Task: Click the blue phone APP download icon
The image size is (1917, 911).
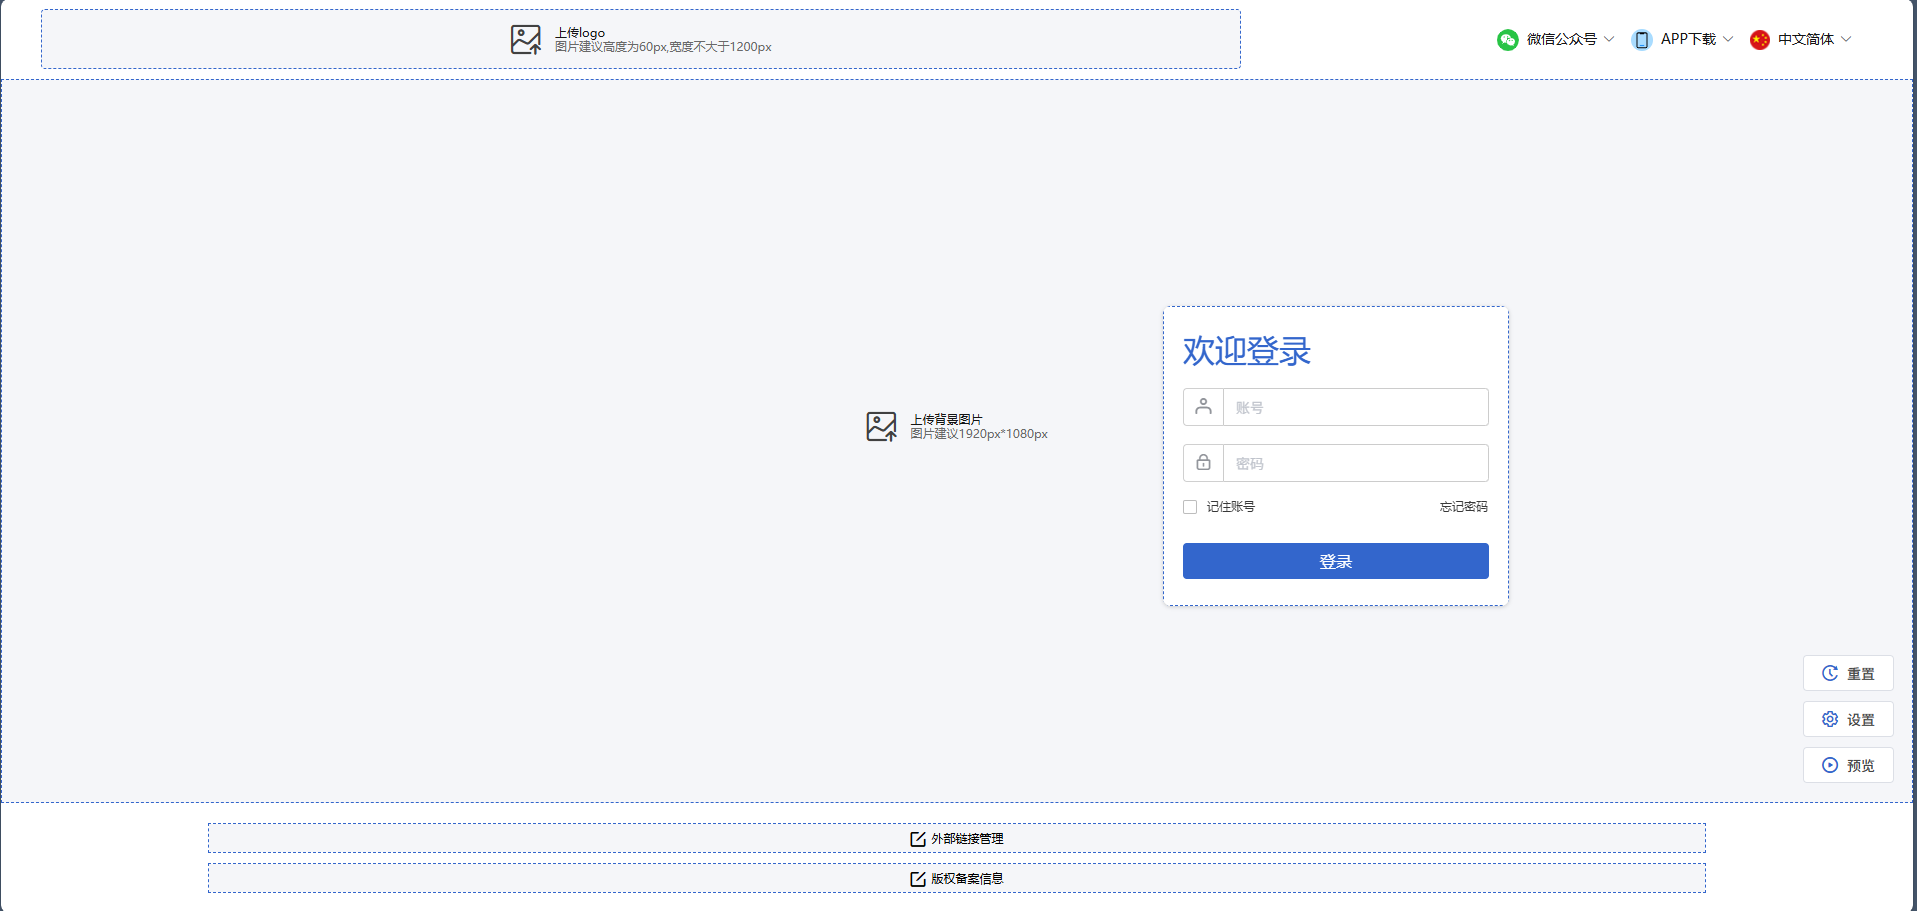Action: point(1642,40)
